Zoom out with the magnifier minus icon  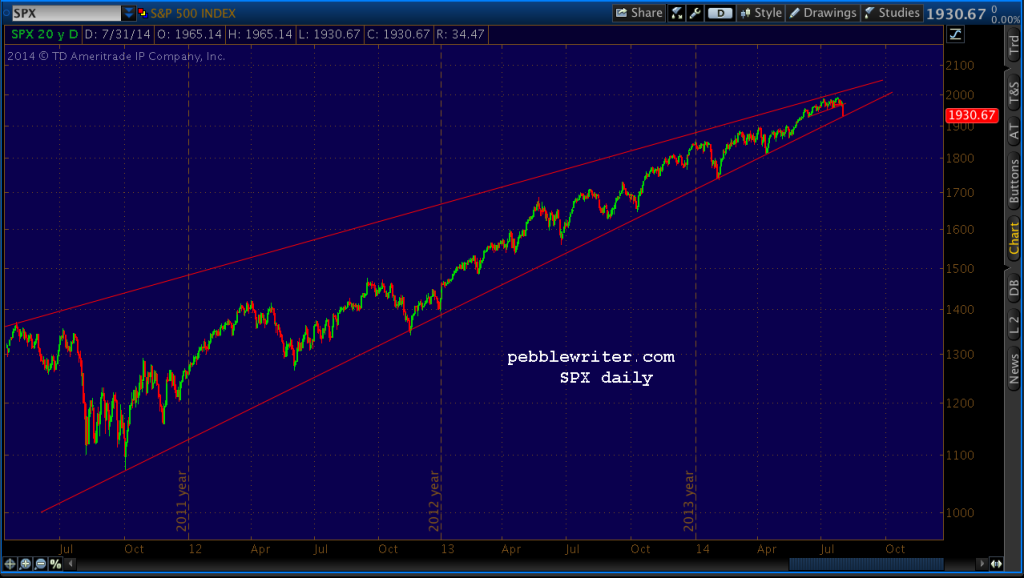pyautogui.click(x=40, y=564)
